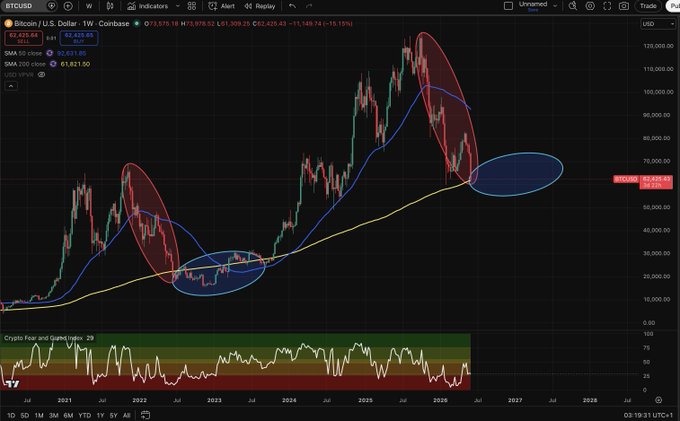
Task: Select the layout setup square icon
Action: coord(508,6)
